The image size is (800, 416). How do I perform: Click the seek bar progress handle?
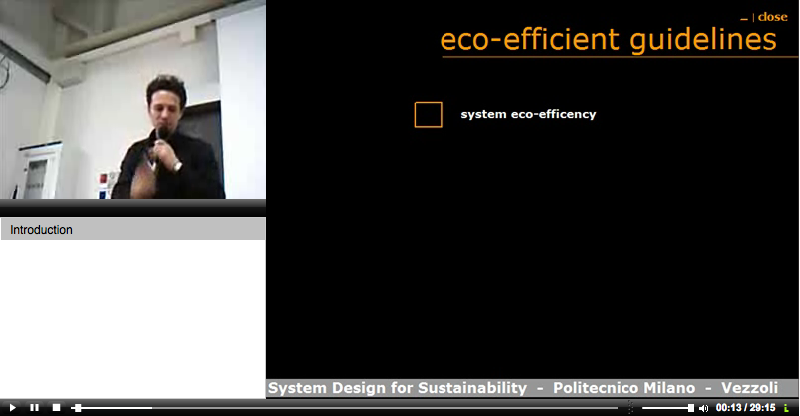(x=78, y=408)
